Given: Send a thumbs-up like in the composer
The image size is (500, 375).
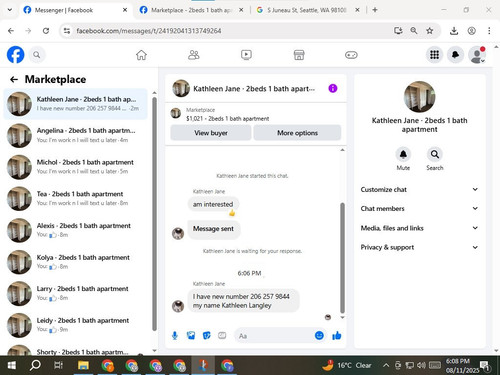Looking at the screenshot, I should pyautogui.click(x=337, y=336).
